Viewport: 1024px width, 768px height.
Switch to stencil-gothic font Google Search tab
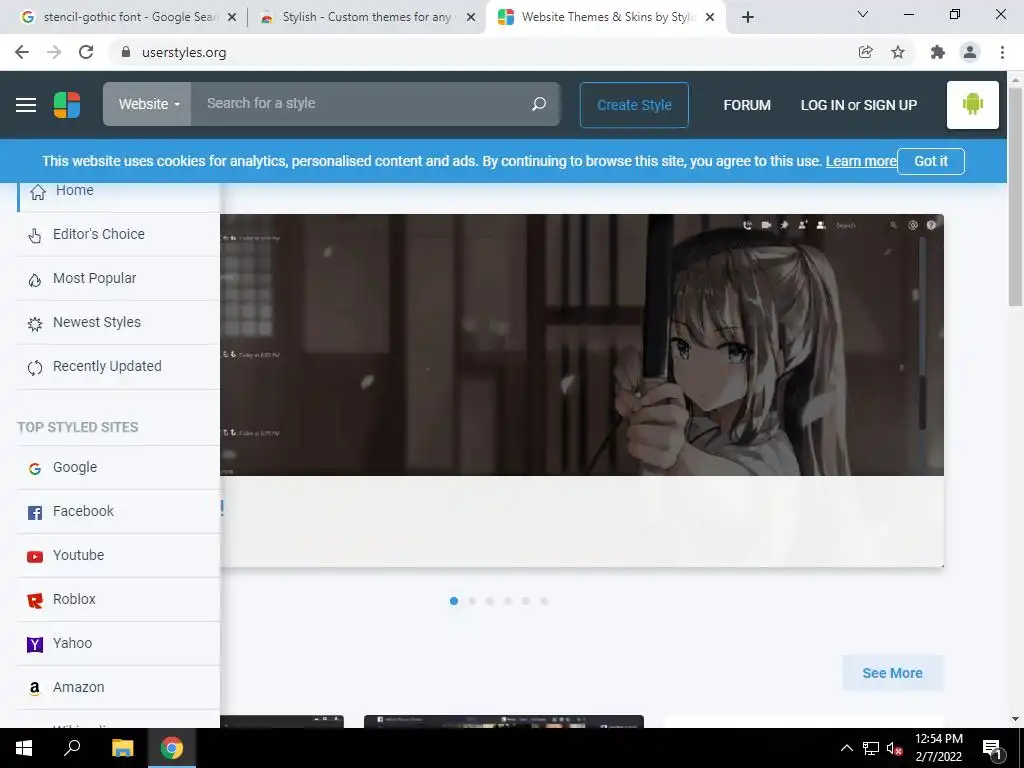(x=129, y=17)
